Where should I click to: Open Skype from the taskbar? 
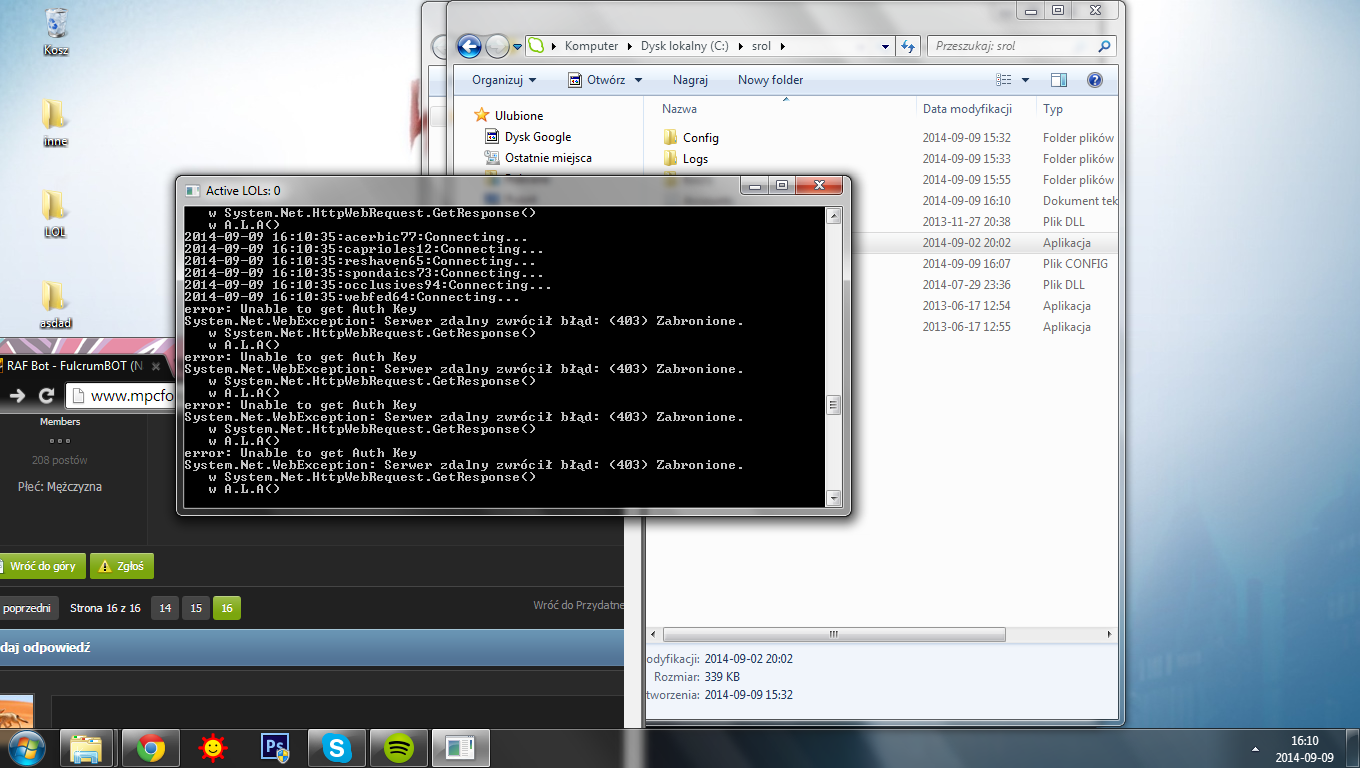pyautogui.click(x=336, y=748)
